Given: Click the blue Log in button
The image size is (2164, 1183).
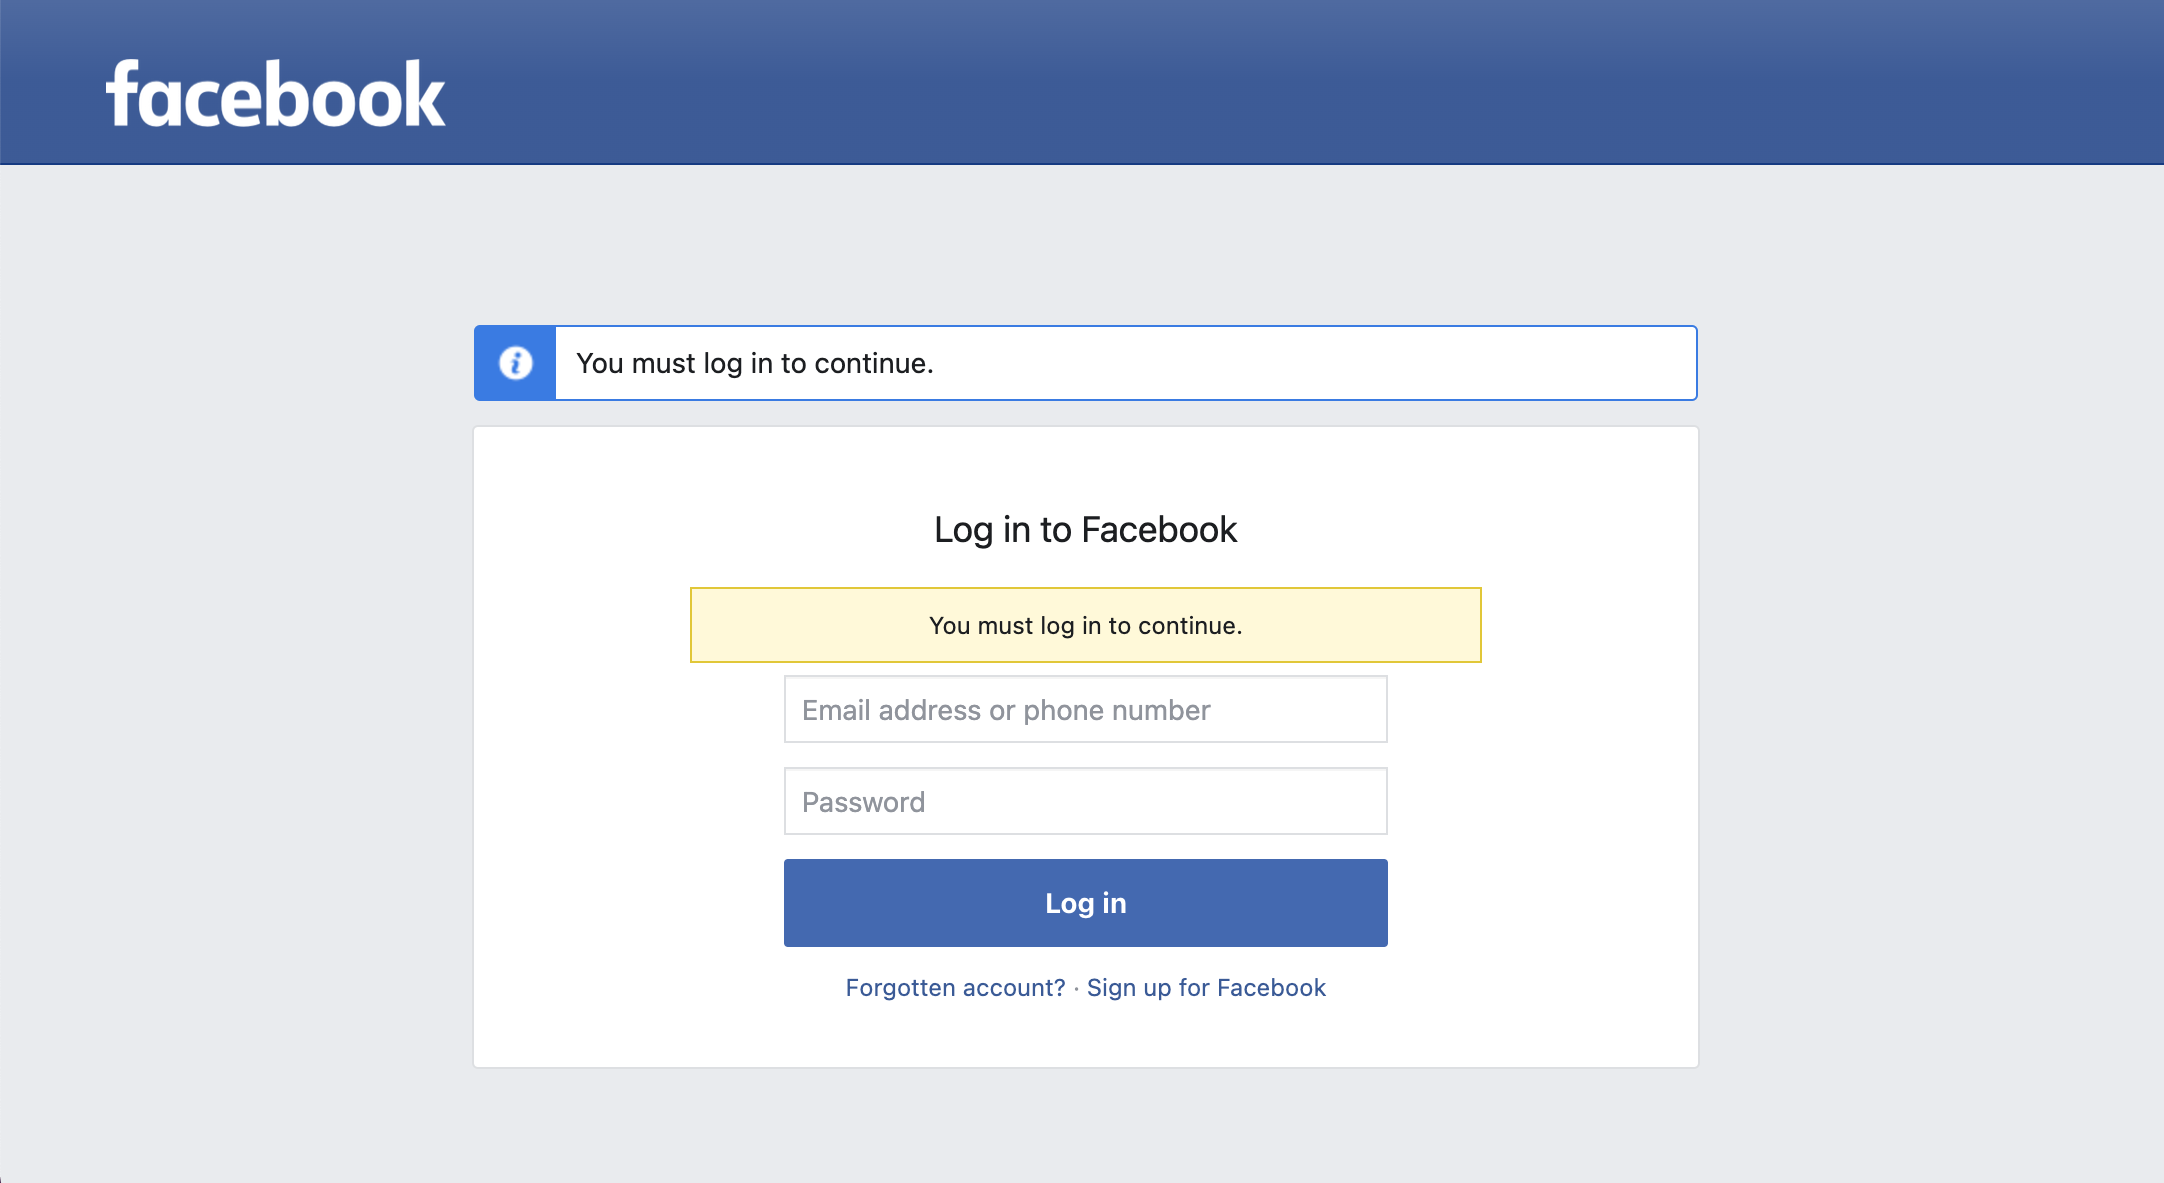Looking at the screenshot, I should [1085, 903].
